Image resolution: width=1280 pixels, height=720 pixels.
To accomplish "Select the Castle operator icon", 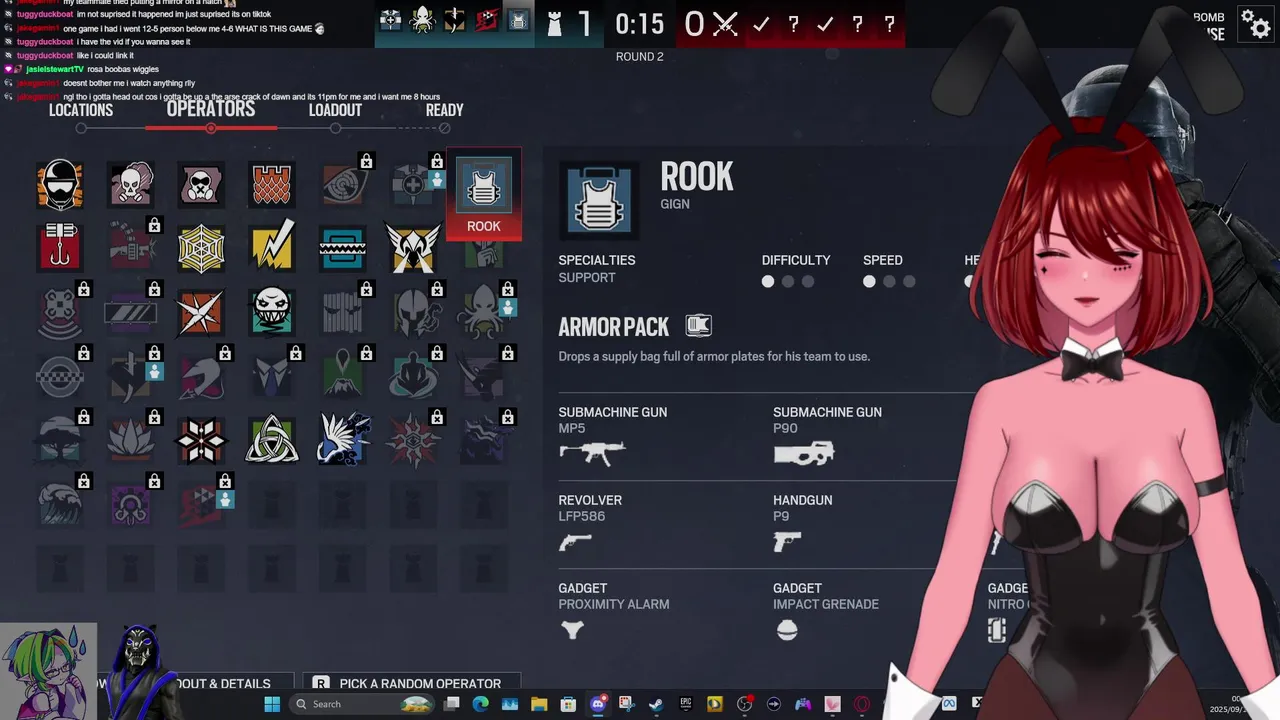I will point(272,185).
